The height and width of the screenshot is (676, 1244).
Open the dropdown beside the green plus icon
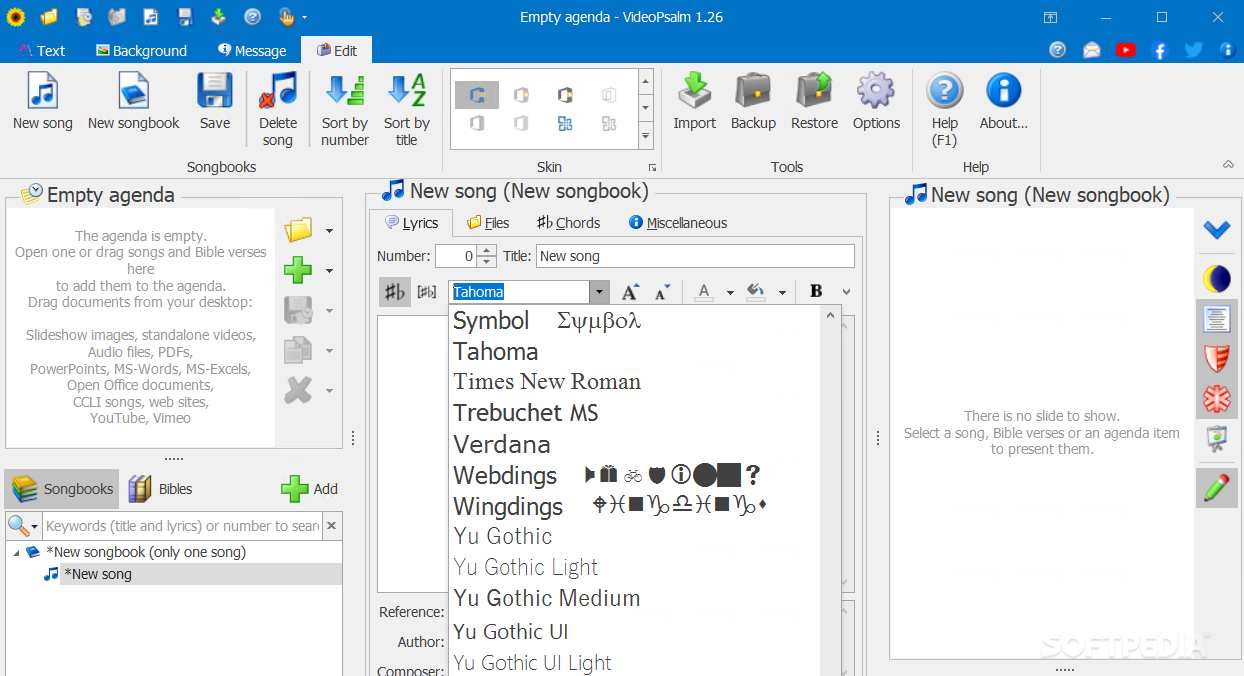pyautogui.click(x=329, y=271)
